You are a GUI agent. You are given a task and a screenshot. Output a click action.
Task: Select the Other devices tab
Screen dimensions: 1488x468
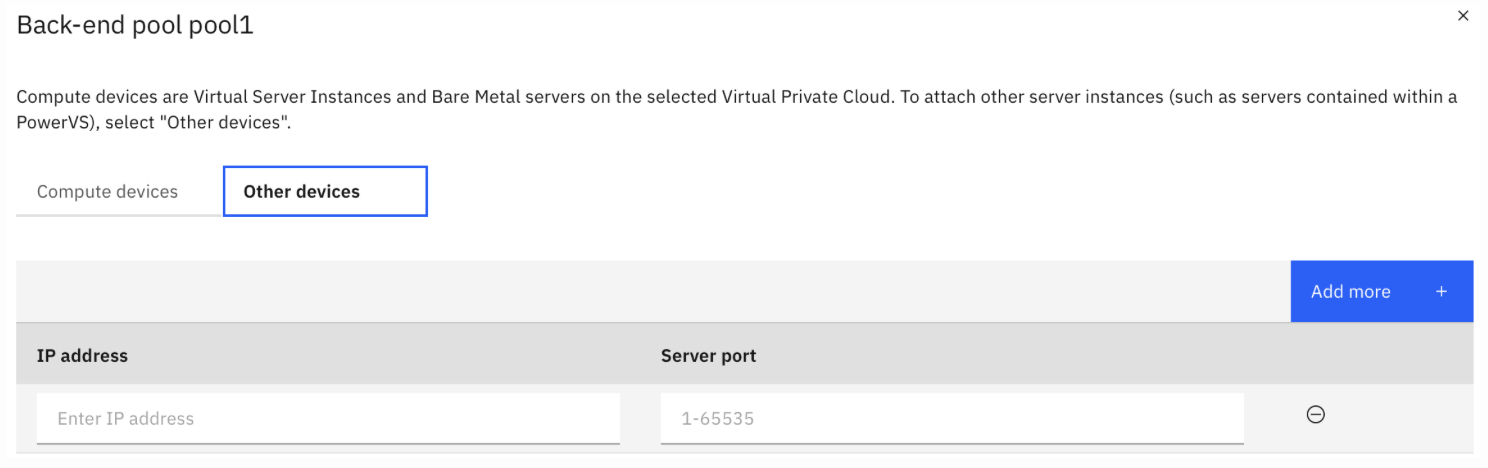click(x=324, y=191)
